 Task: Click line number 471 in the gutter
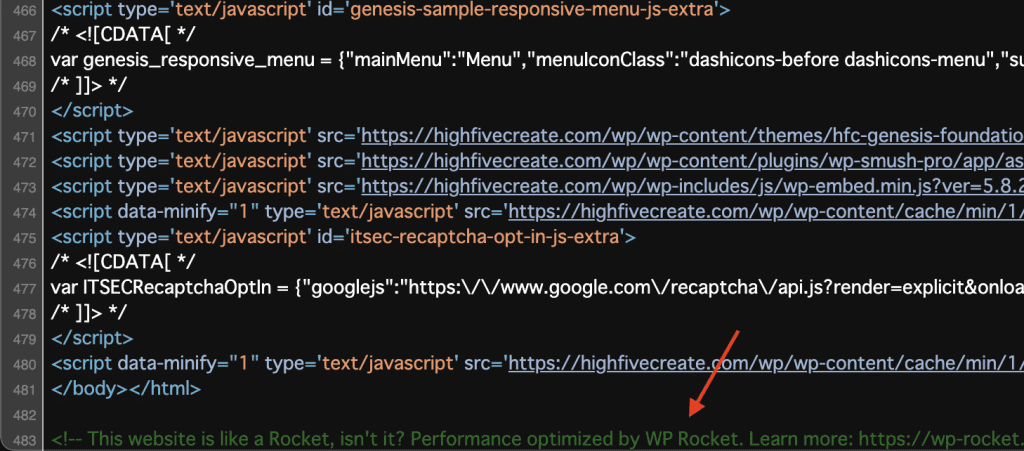pyautogui.click(x=24, y=137)
